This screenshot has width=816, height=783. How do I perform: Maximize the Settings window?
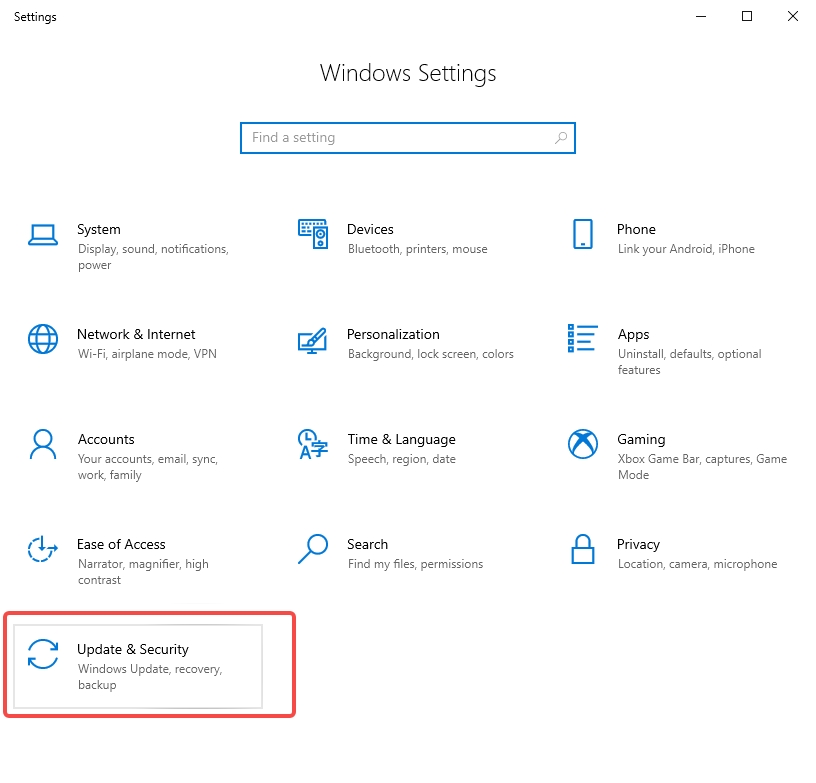pyautogui.click(x=747, y=17)
